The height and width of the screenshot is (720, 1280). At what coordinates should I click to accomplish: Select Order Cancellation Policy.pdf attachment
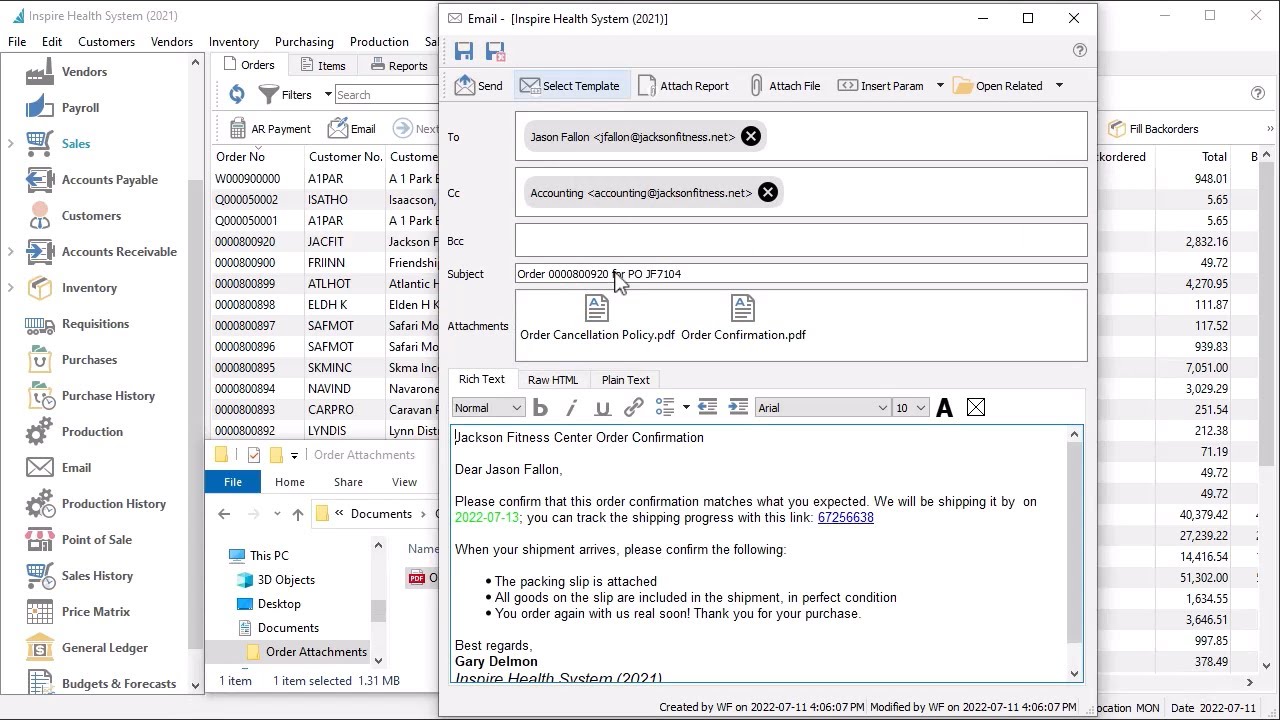tap(597, 319)
